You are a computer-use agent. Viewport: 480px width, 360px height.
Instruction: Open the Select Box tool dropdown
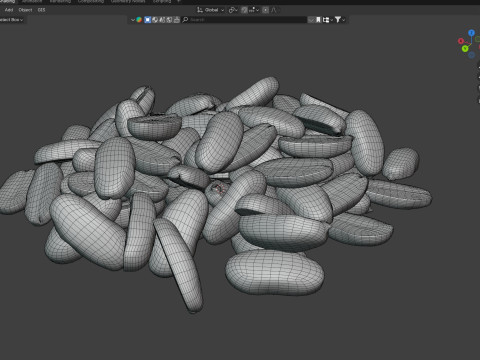coord(12,20)
